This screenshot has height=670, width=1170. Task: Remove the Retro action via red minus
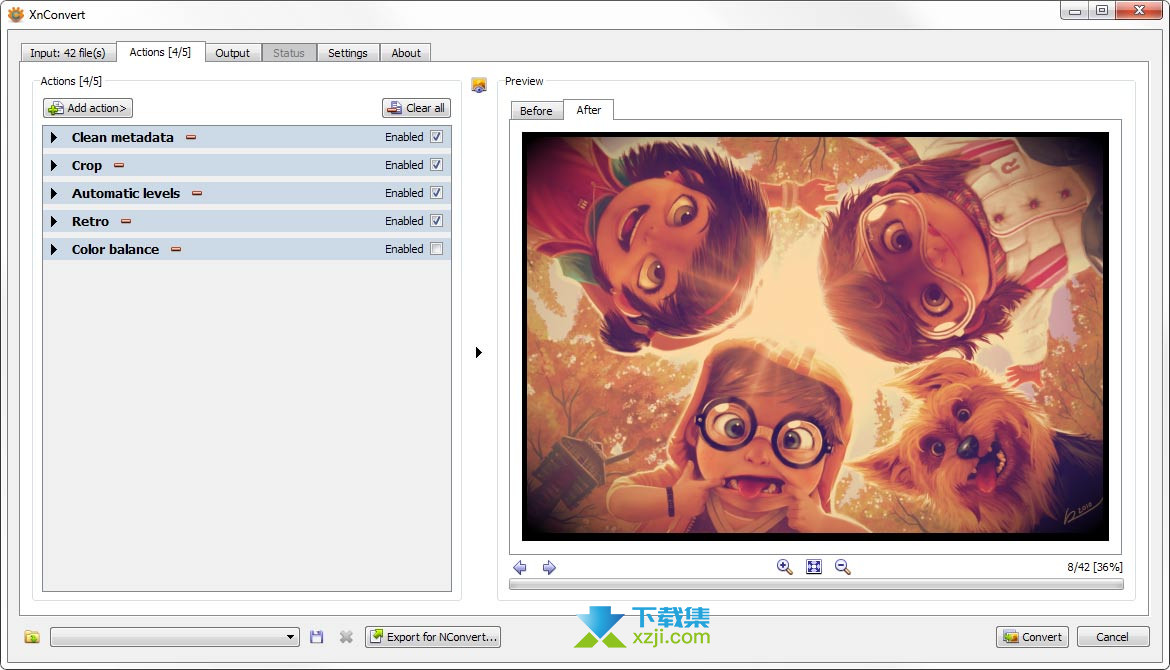pos(126,221)
